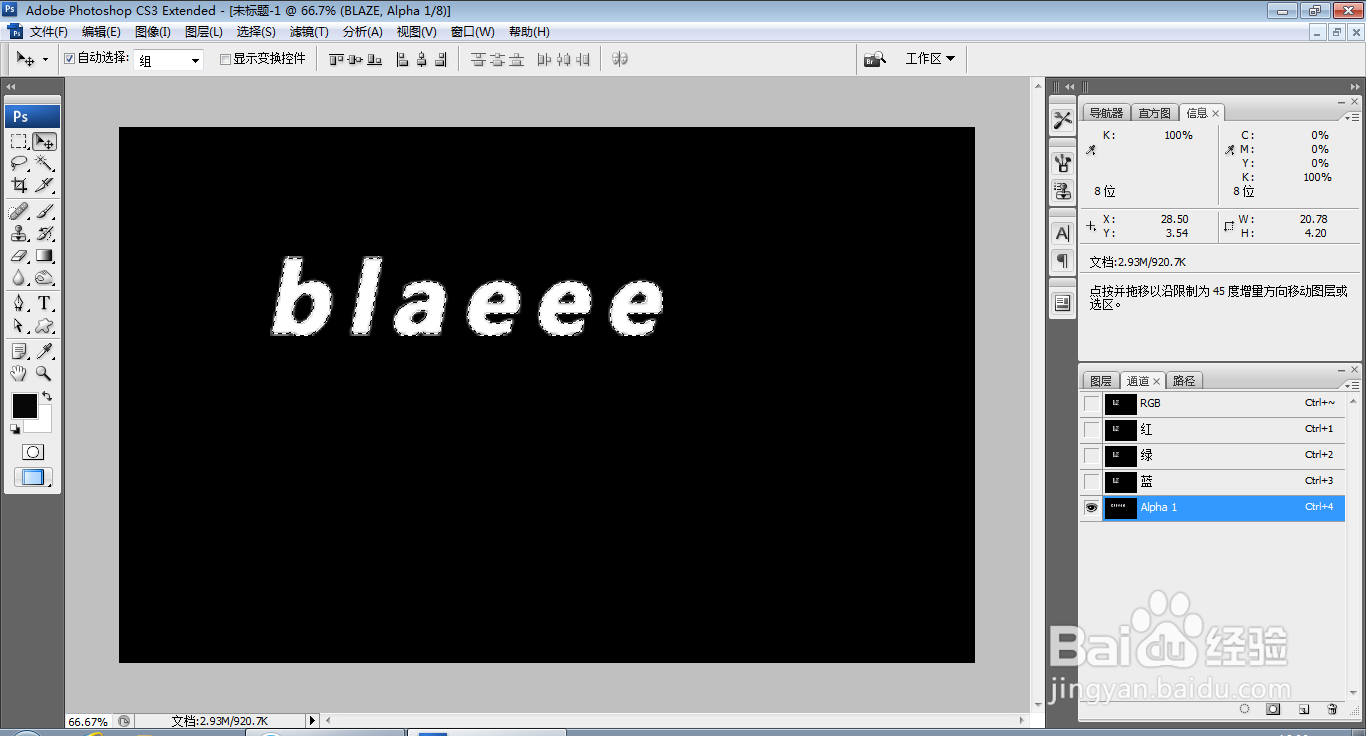Select the Eraser tool
The width and height of the screenshot is (1366, 736).
19,256
